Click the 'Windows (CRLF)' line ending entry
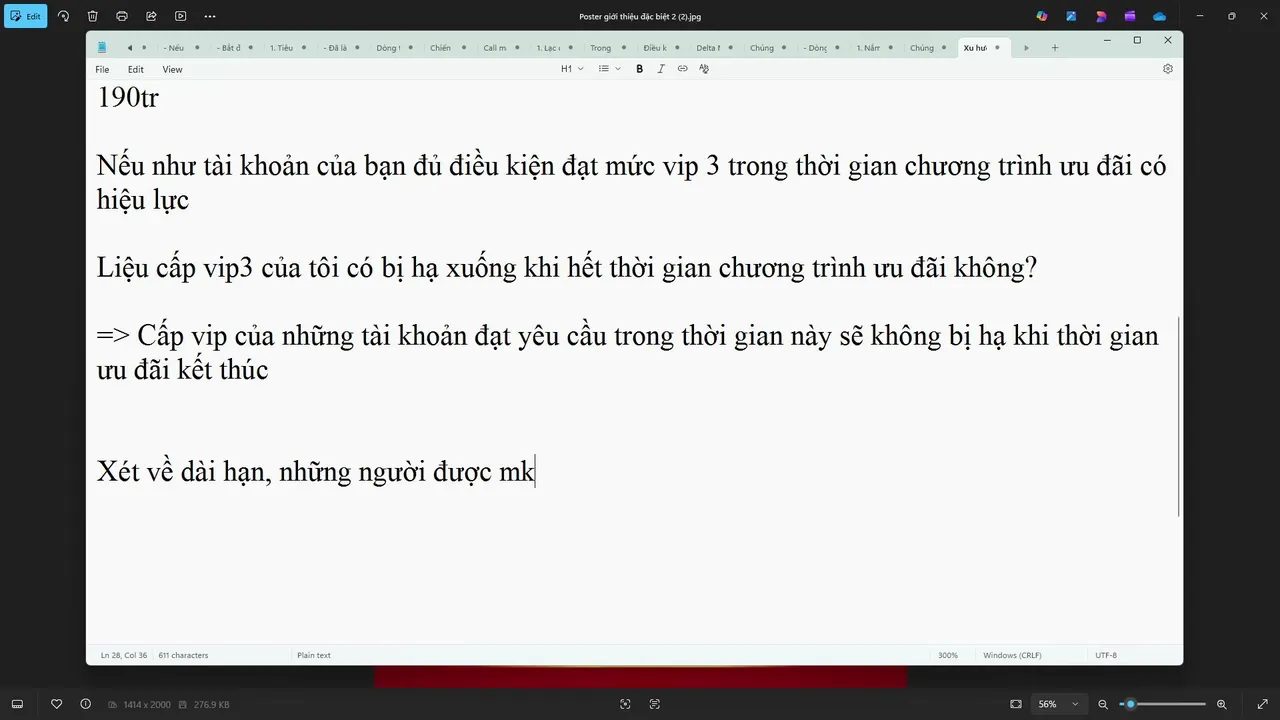The width and height of the screenshot is (1280, 720). pos(1012,655)
